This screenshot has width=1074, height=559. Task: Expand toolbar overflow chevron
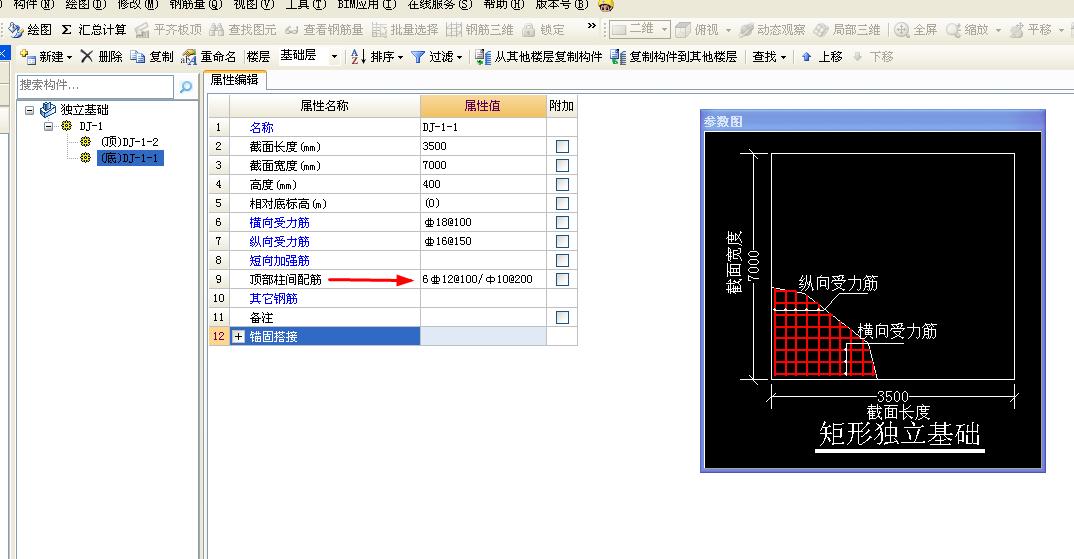[x=592, y=26]
